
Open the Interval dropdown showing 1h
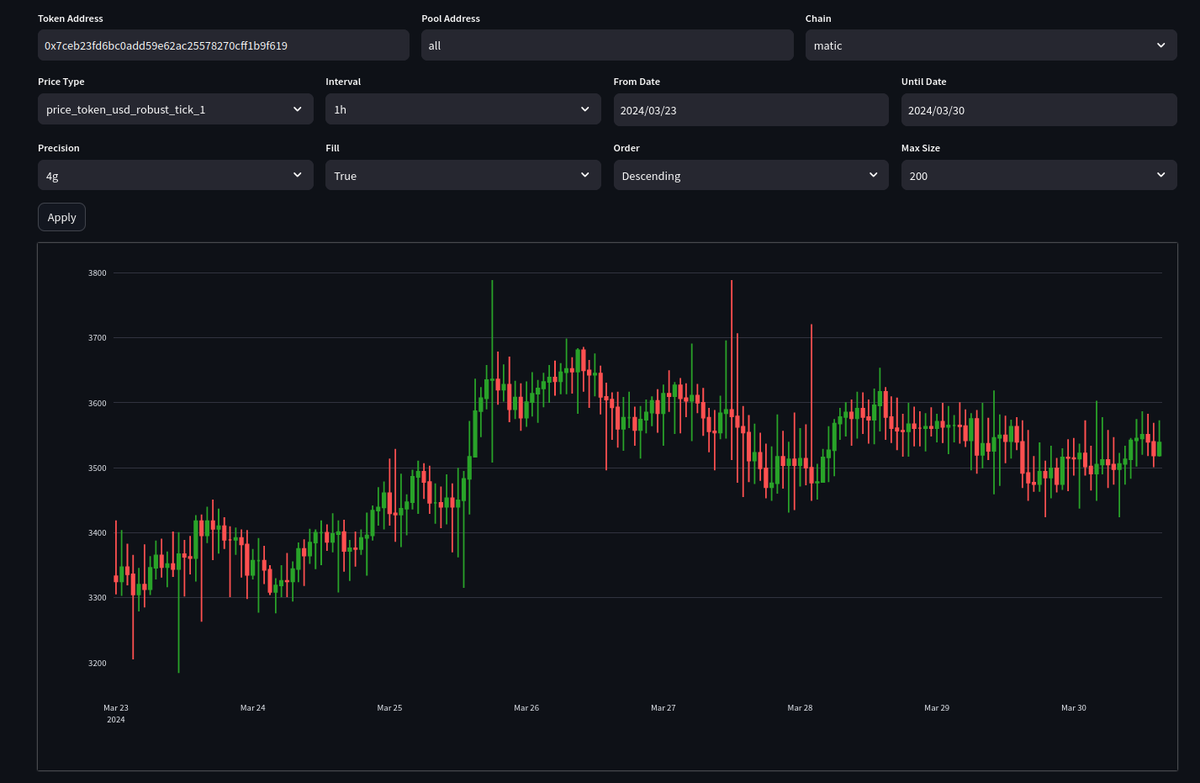tap(463, 109)
